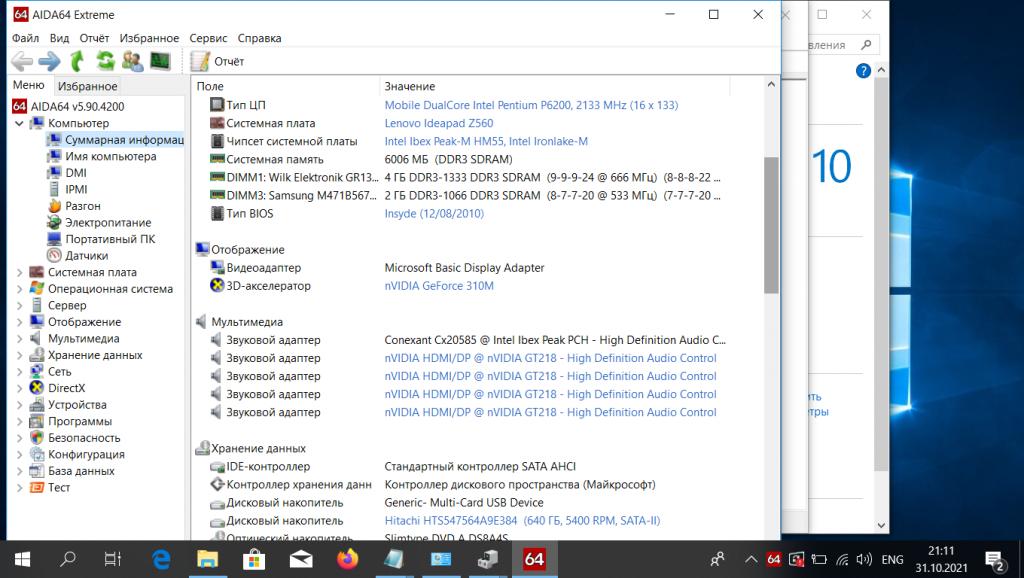
Task: Click the green Refresh toolbar icon
Action: (105, 61)
